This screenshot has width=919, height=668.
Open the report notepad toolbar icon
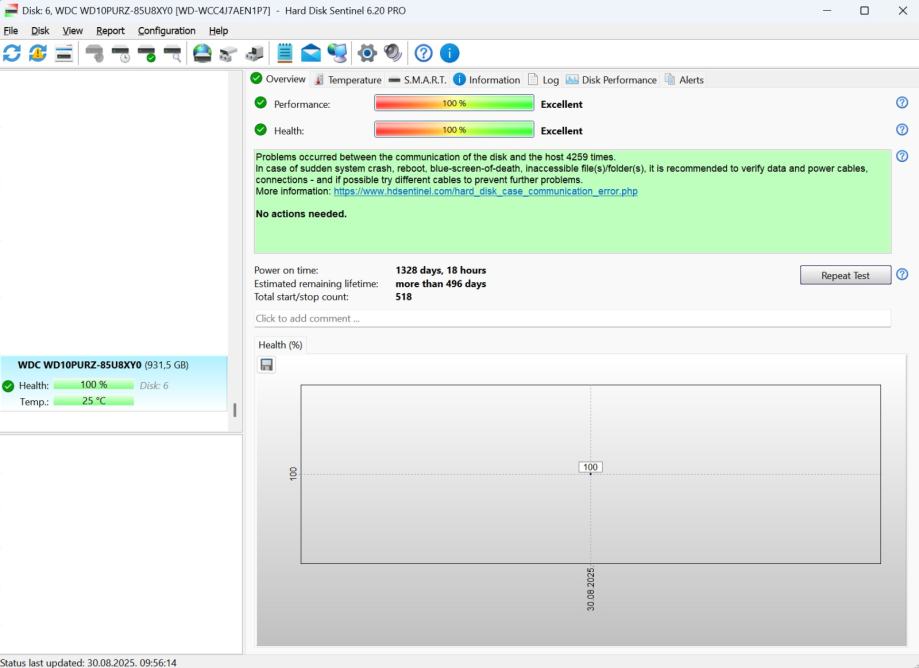click(285, 53)
